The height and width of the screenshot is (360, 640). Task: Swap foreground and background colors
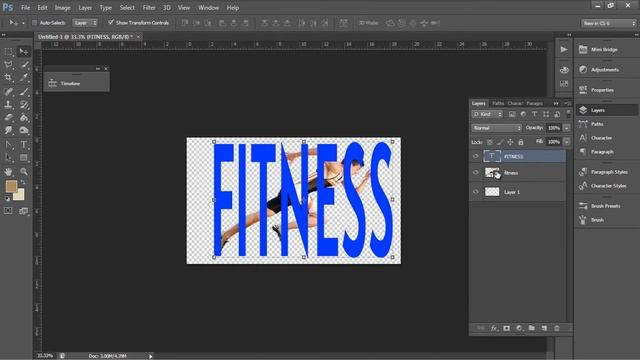pos(23,182)
